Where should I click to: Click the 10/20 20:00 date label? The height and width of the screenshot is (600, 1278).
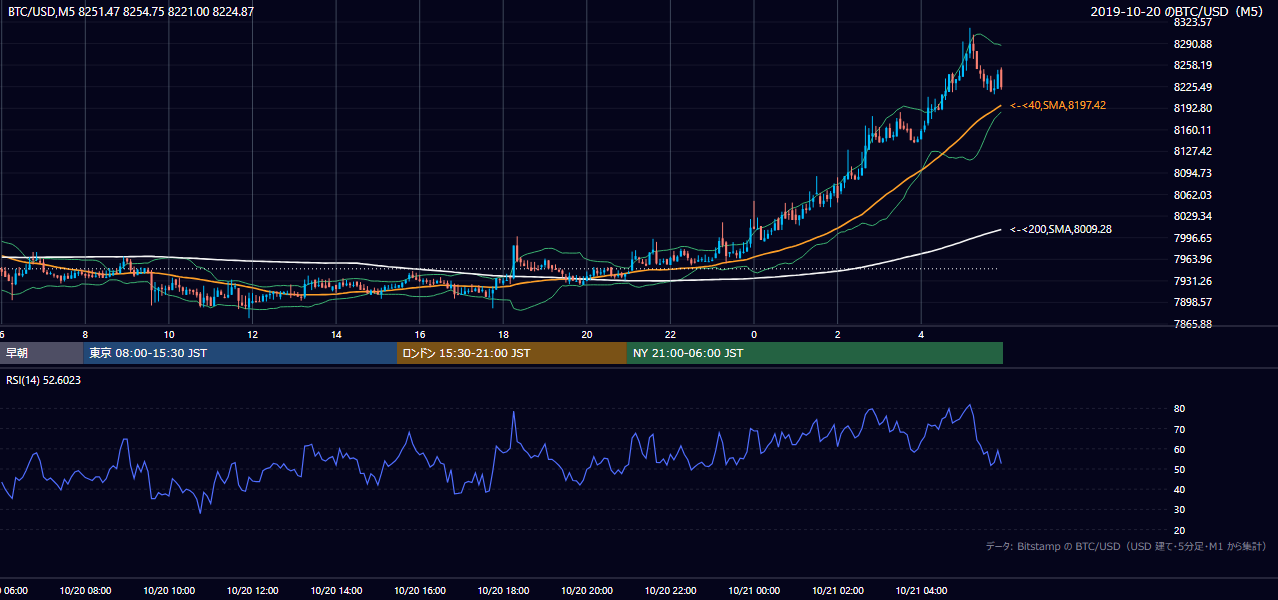[x=587, y=591]
